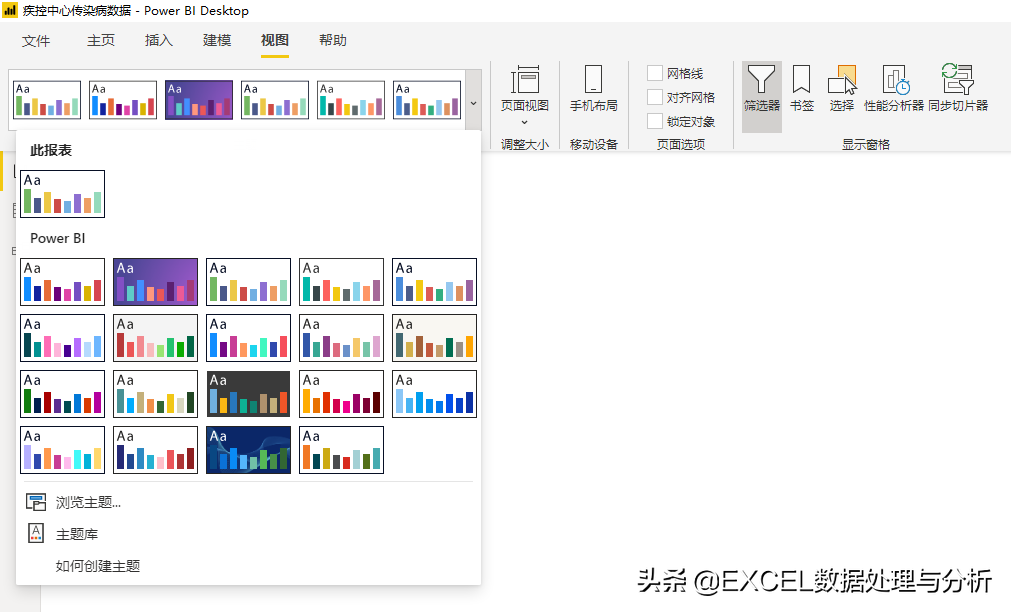The height and width of the screenshot is (612, 1011).
Task: Launch the 性能分析器 pane
Action: tap(894, 88)
